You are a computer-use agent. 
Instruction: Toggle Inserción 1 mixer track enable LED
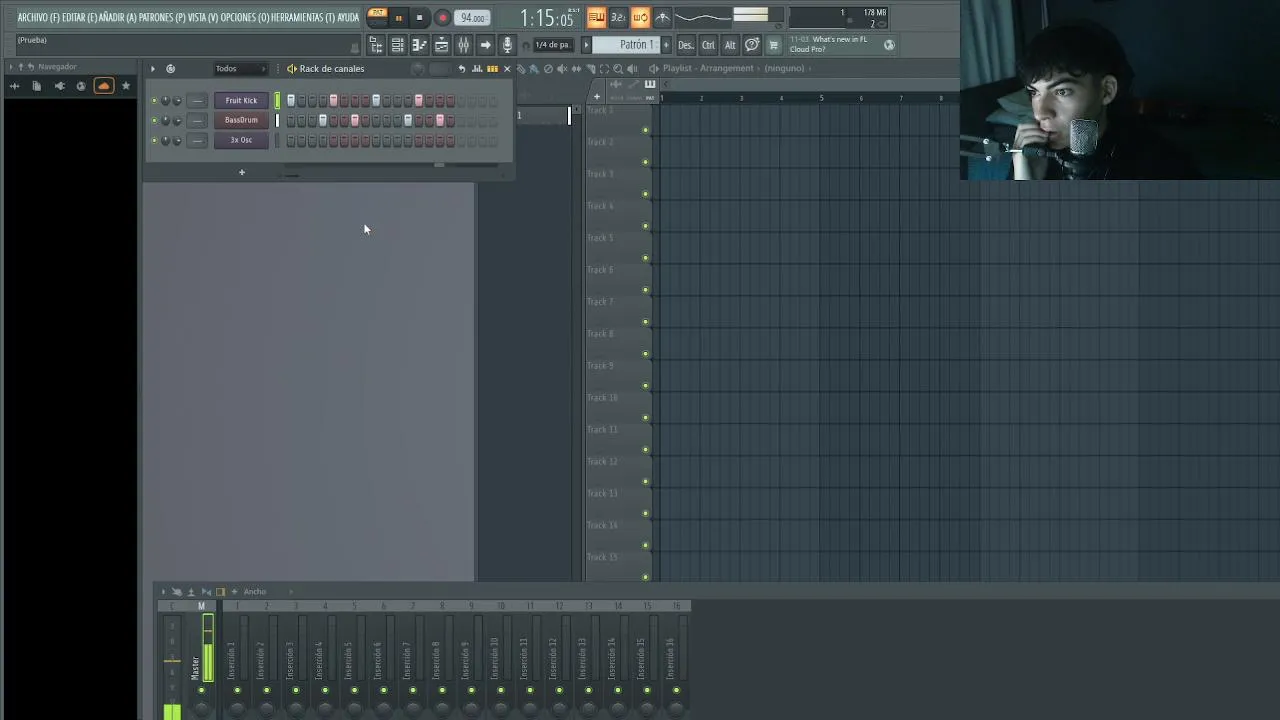[x=237, y=690]
